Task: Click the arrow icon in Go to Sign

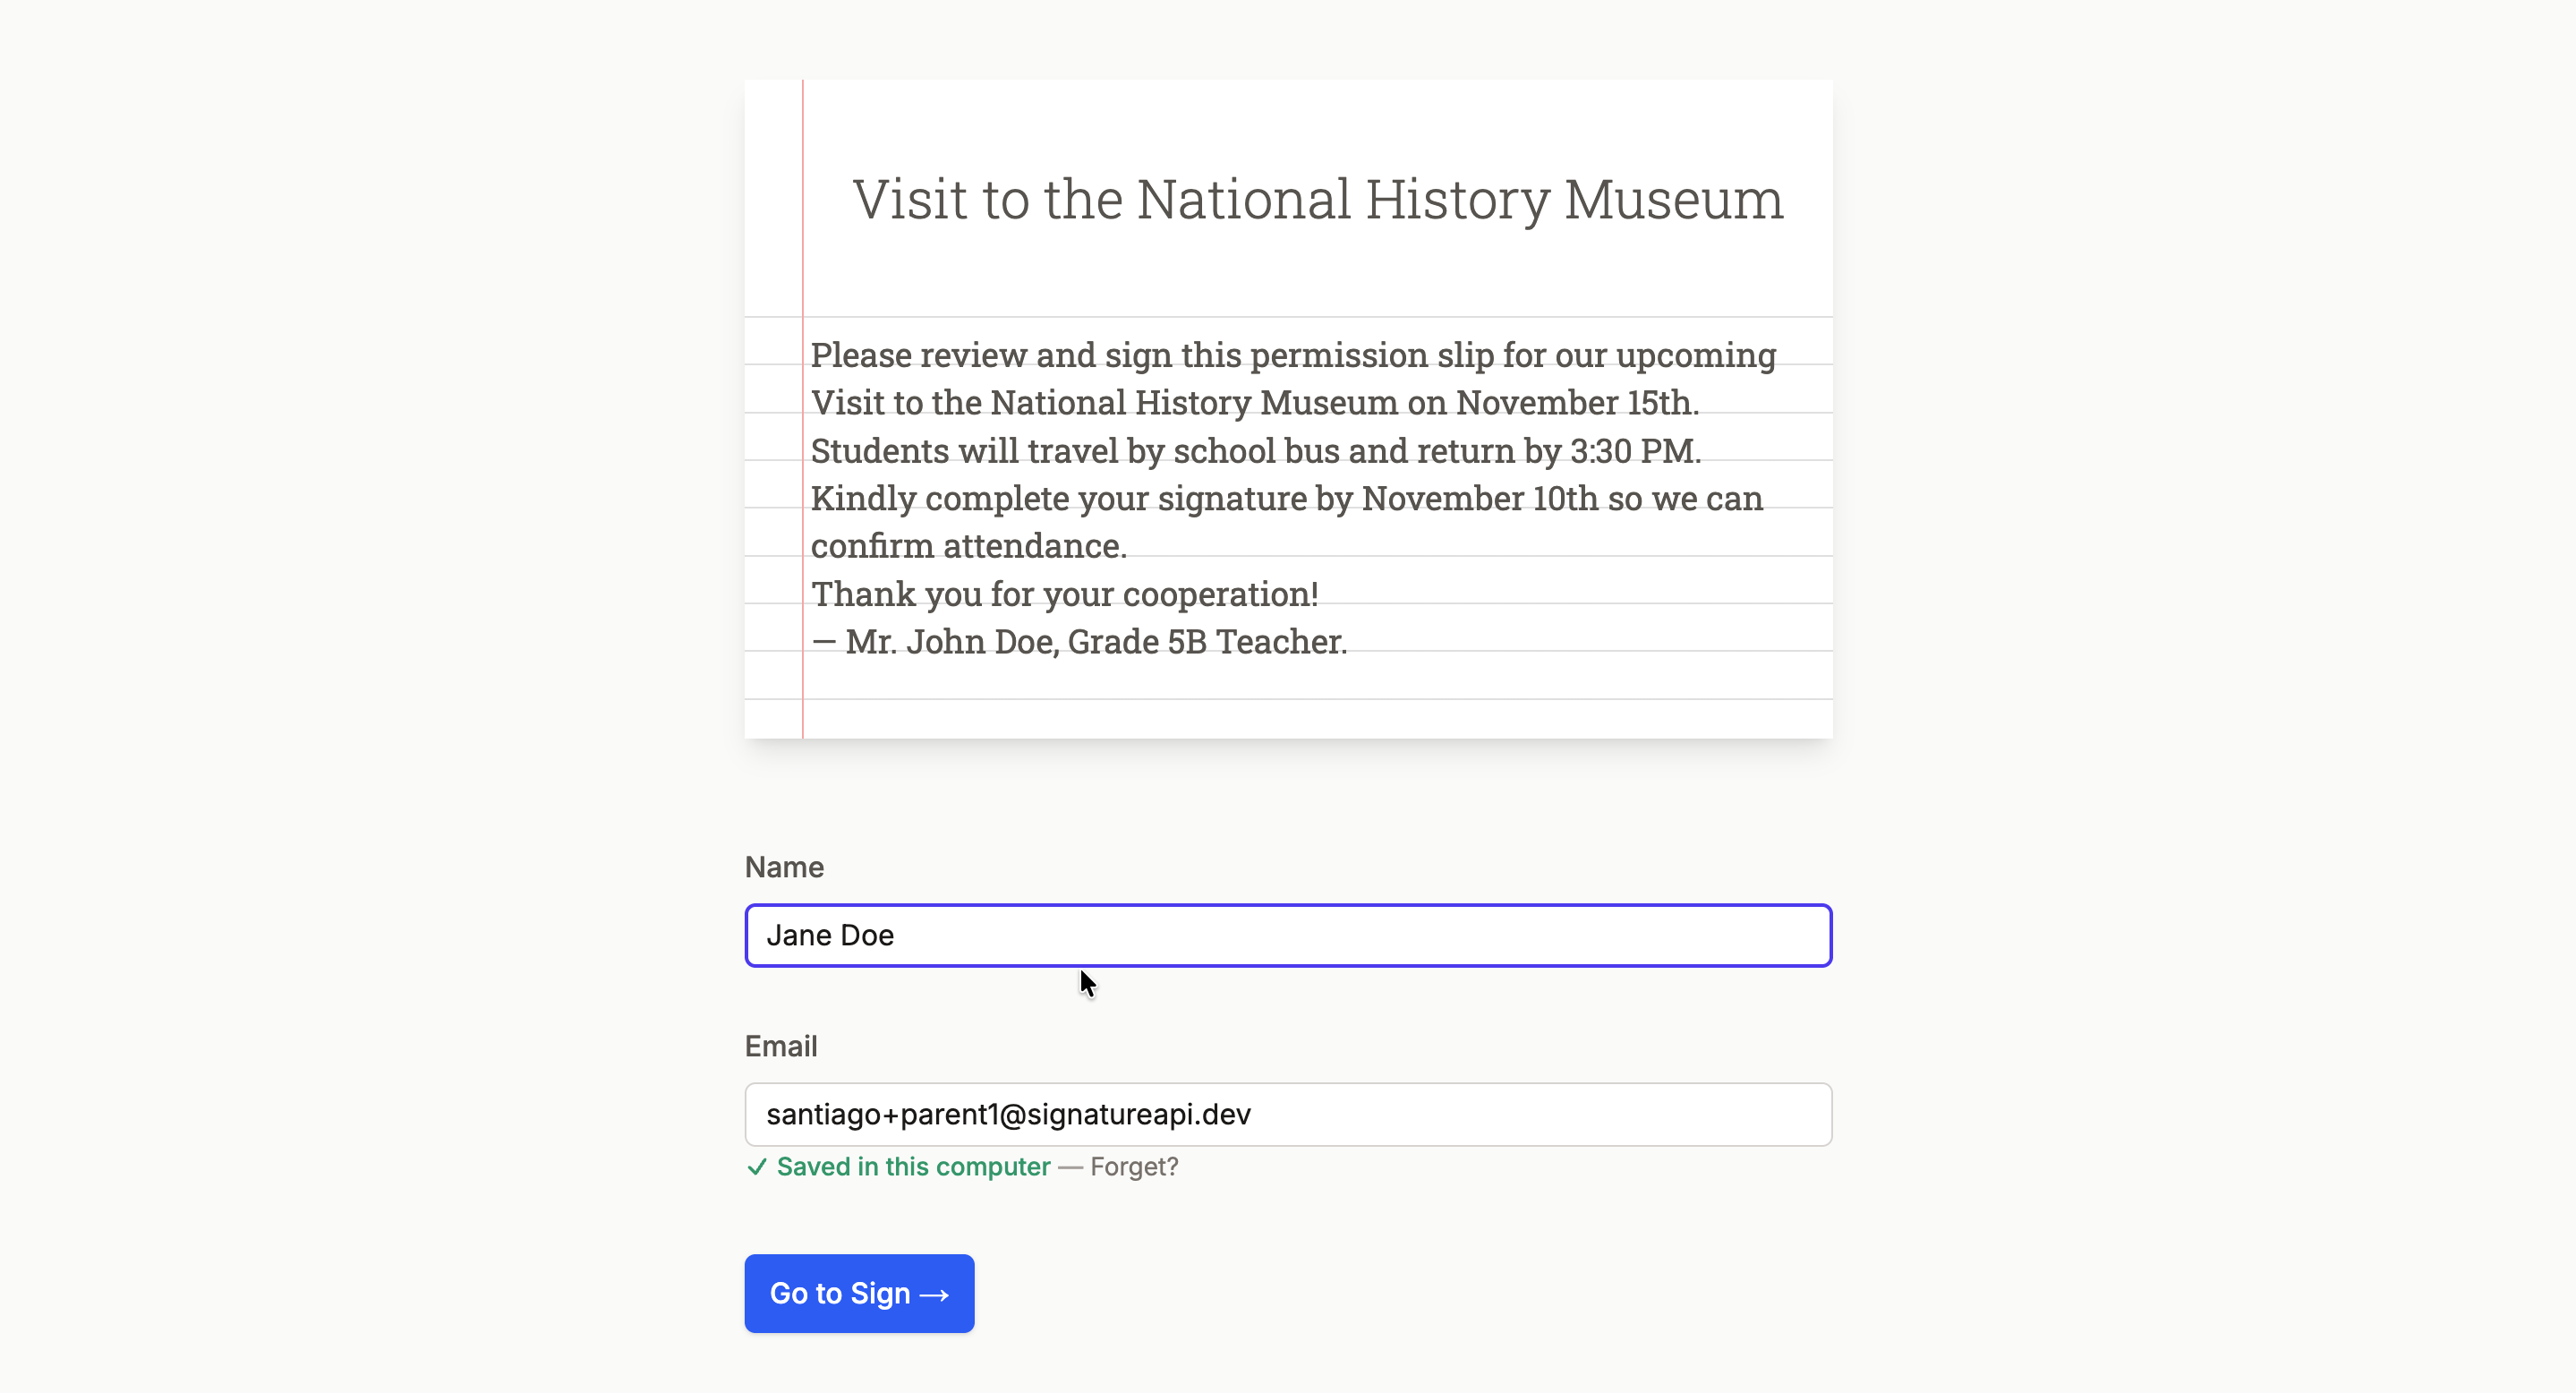Action: [x=934, y=1295]
